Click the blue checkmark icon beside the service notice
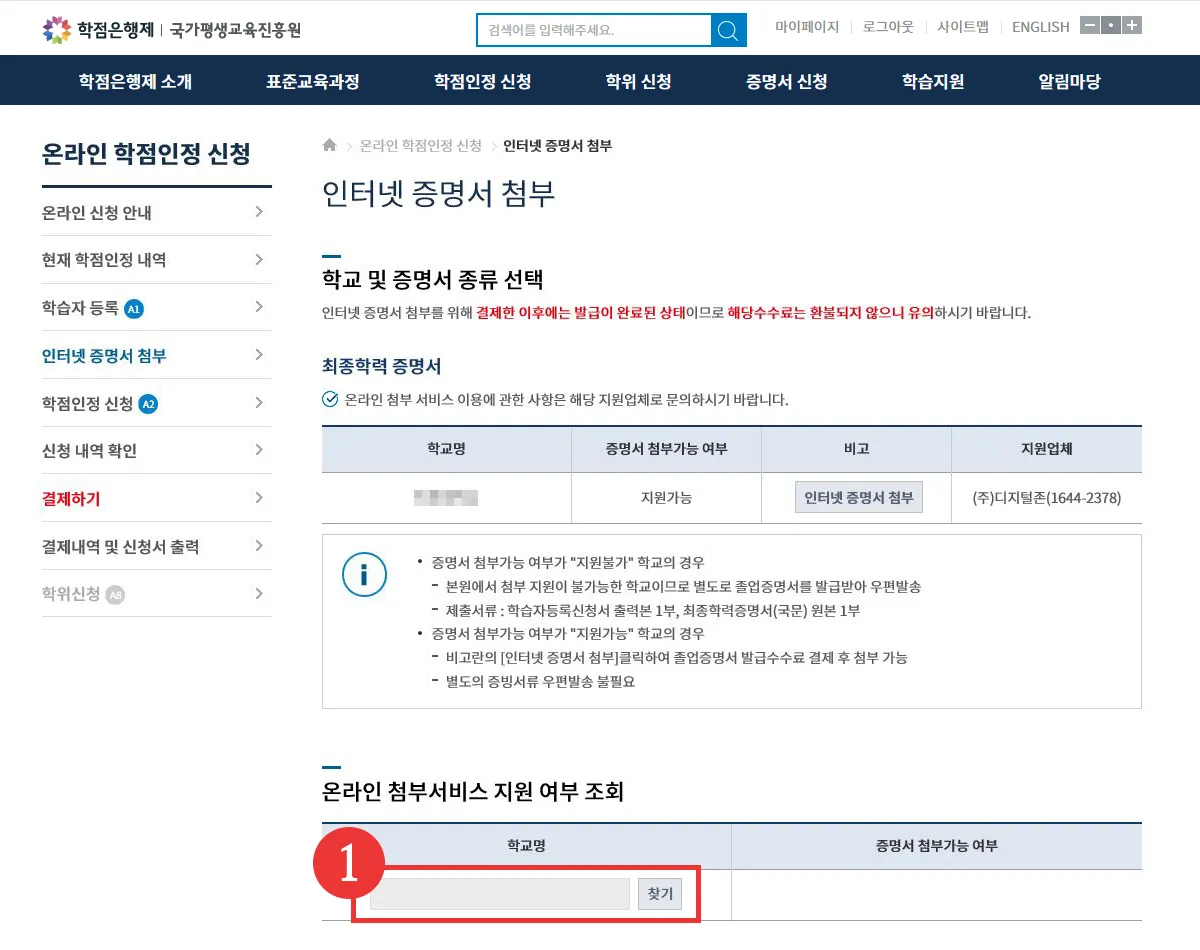Screen dimensions: 1200x950 pos(330,399)
